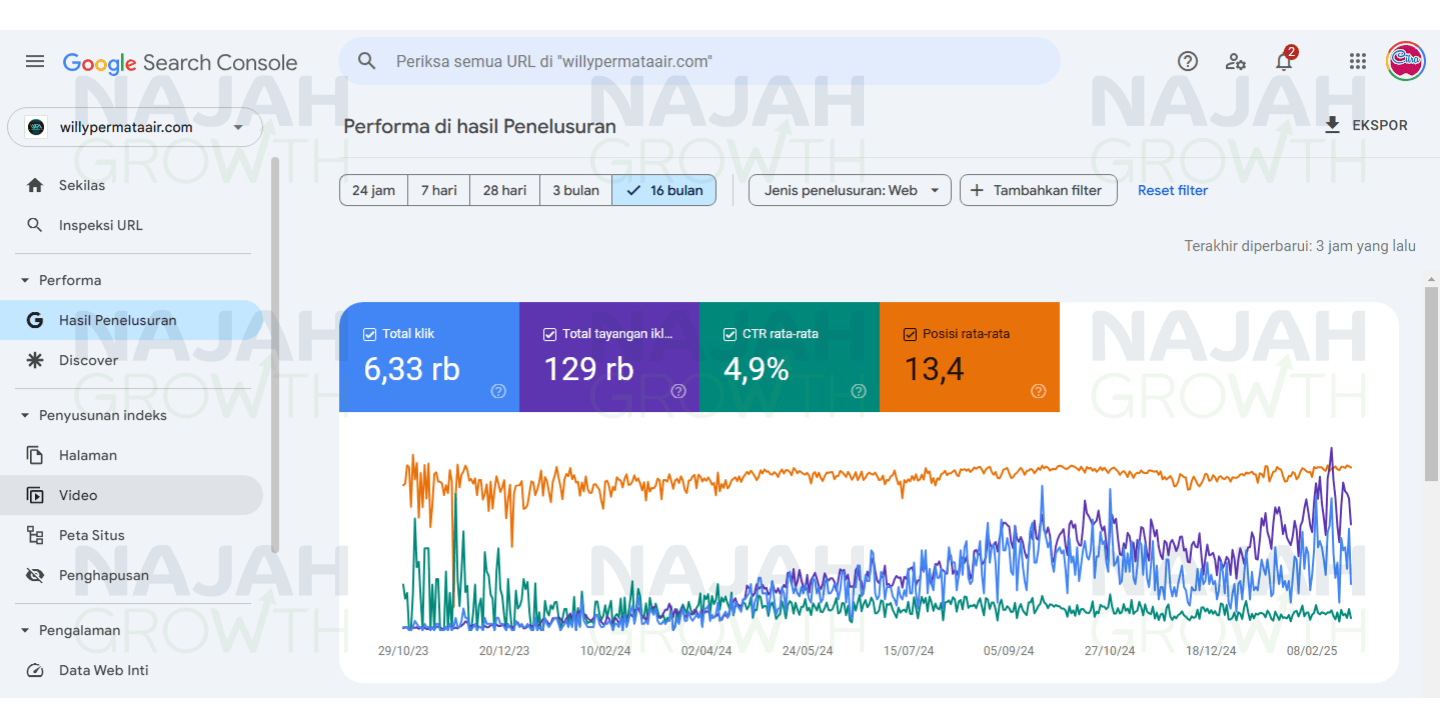Viewport: 1440px width, 728px height.
Task: Click the Discover asterisk icon
Action: tap(35, 360)
